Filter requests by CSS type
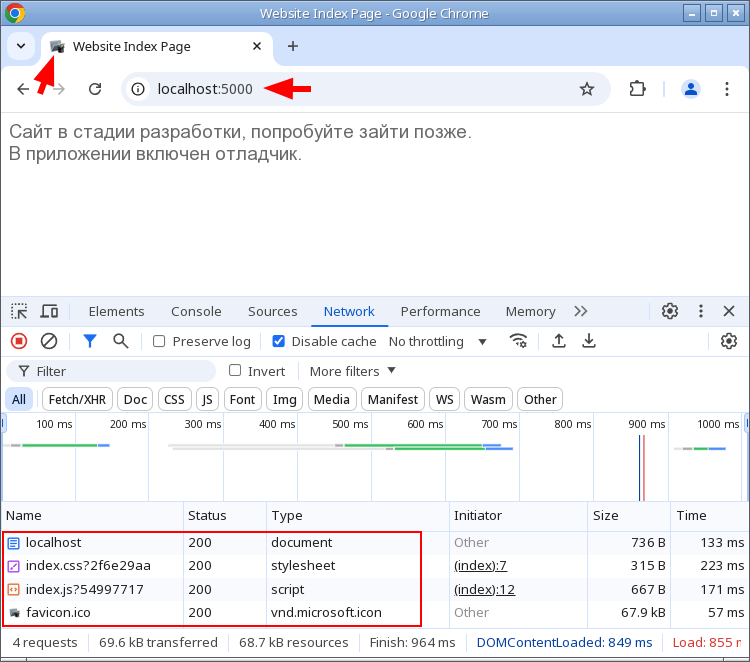This screenshot has width=750, height=662. click(x=174, y=399)
